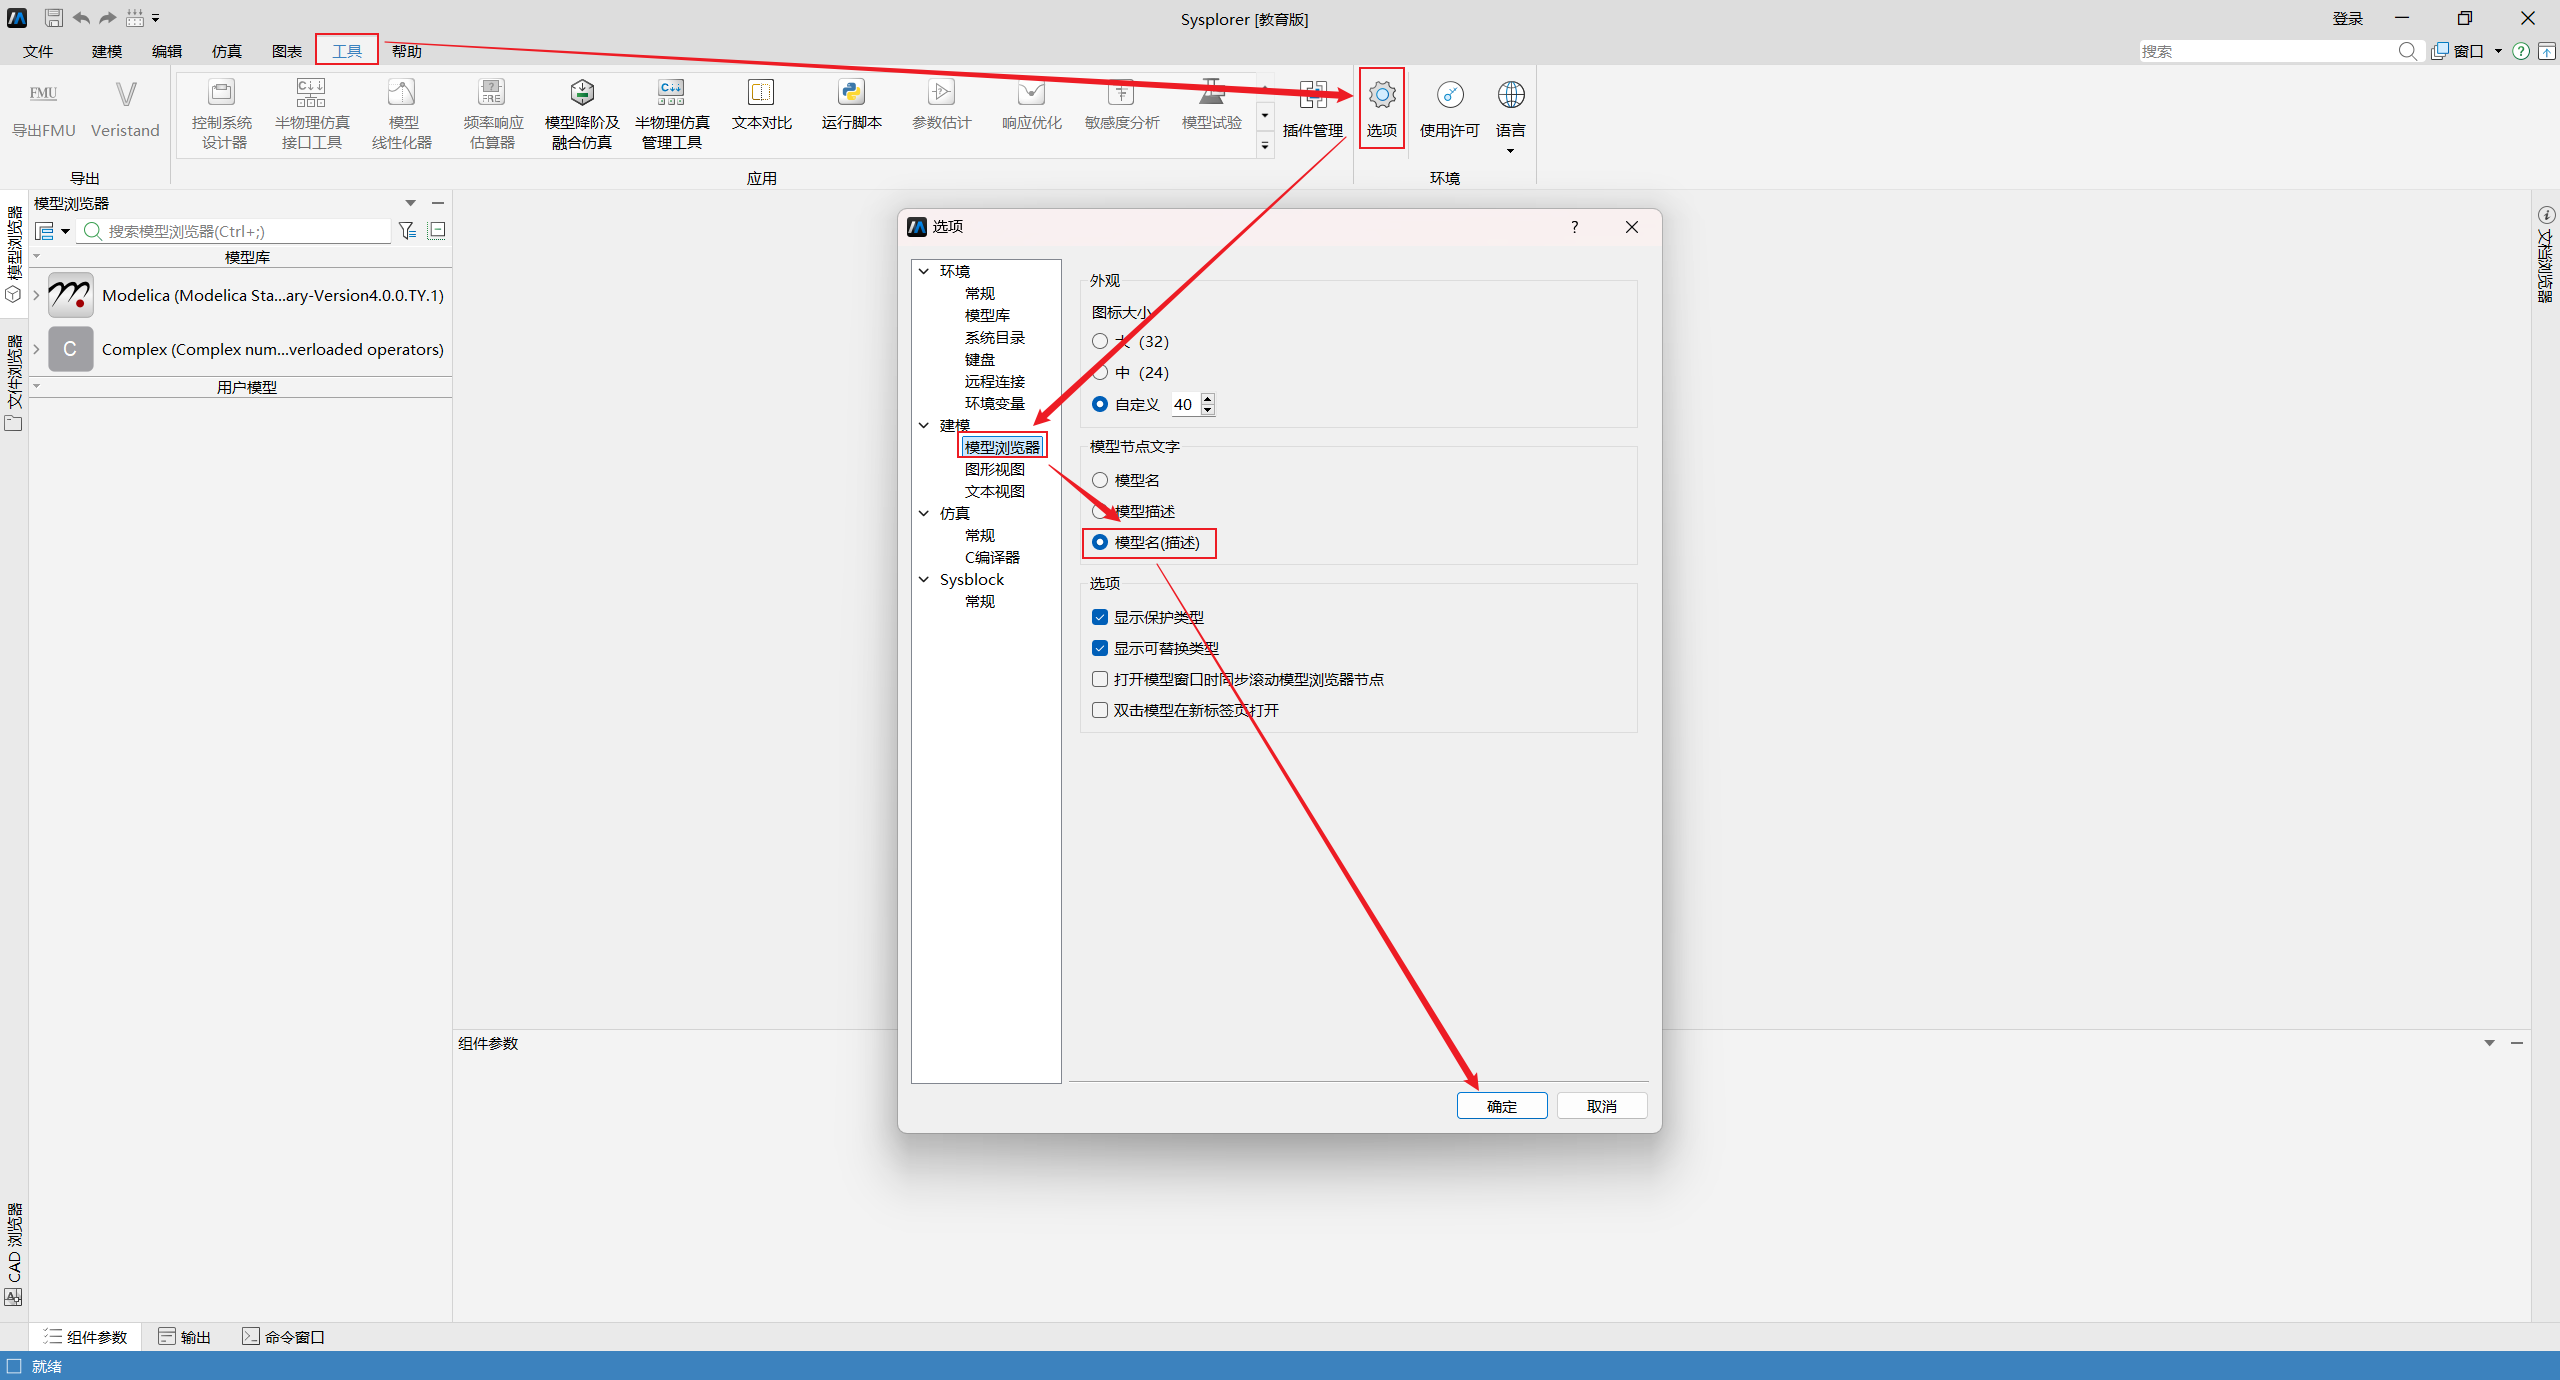
Task: Click the 登录 login link
Action: tap(2348, 18)
